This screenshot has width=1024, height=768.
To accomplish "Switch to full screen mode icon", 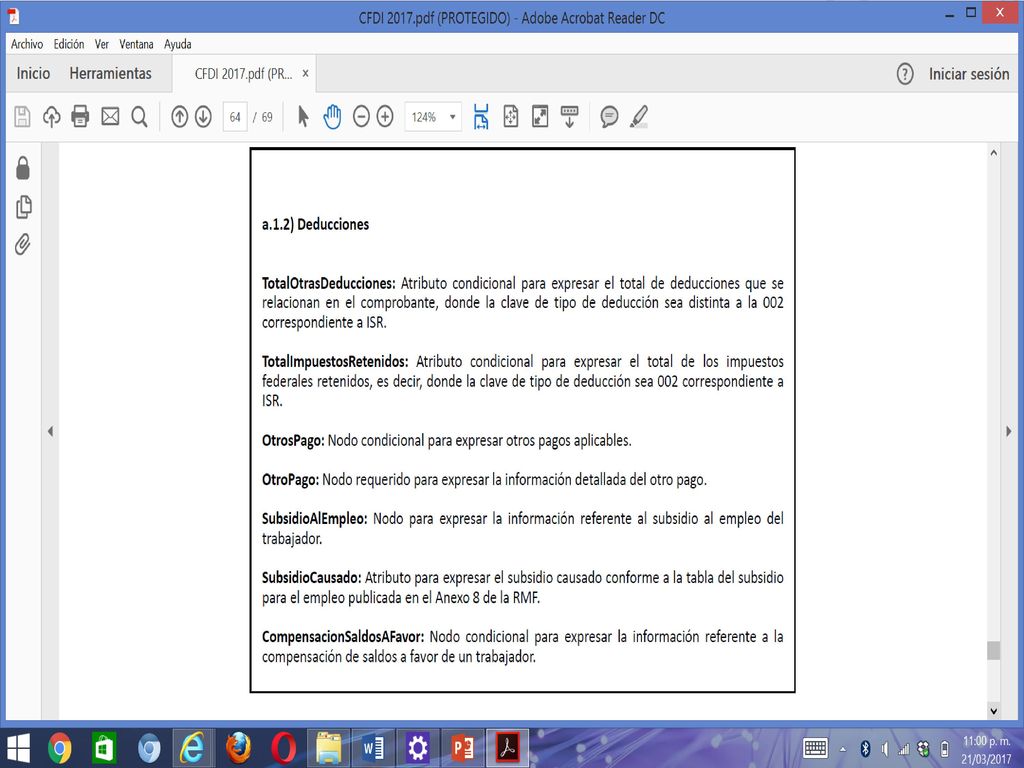I will [540, 116].
